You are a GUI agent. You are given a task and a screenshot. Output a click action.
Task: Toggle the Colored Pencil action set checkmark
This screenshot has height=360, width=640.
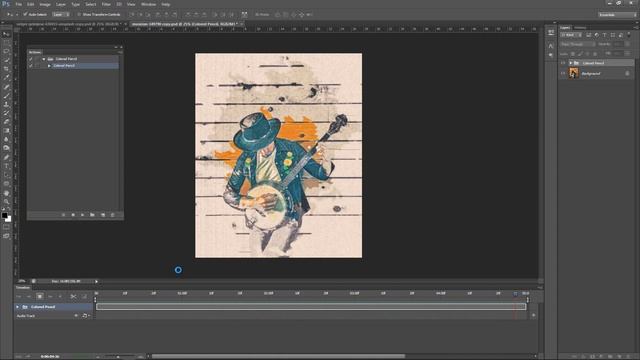[31, 59]
